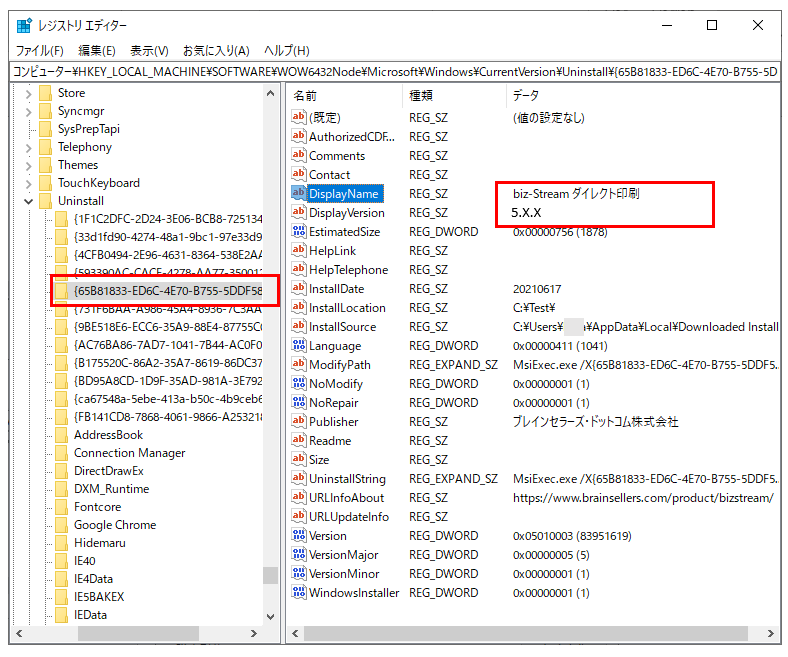Click the VersionMajor DWORD icon

[x=299, y=554]
